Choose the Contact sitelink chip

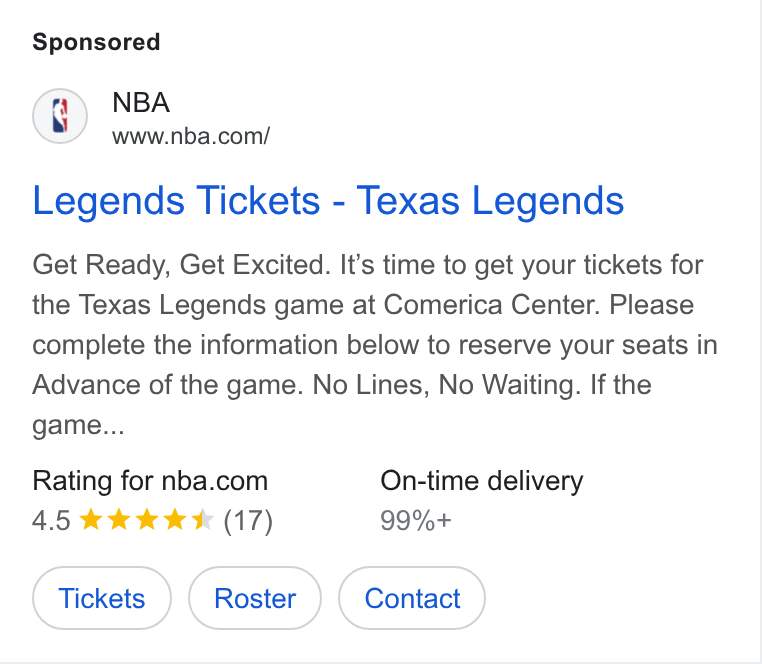coord(412,598)
